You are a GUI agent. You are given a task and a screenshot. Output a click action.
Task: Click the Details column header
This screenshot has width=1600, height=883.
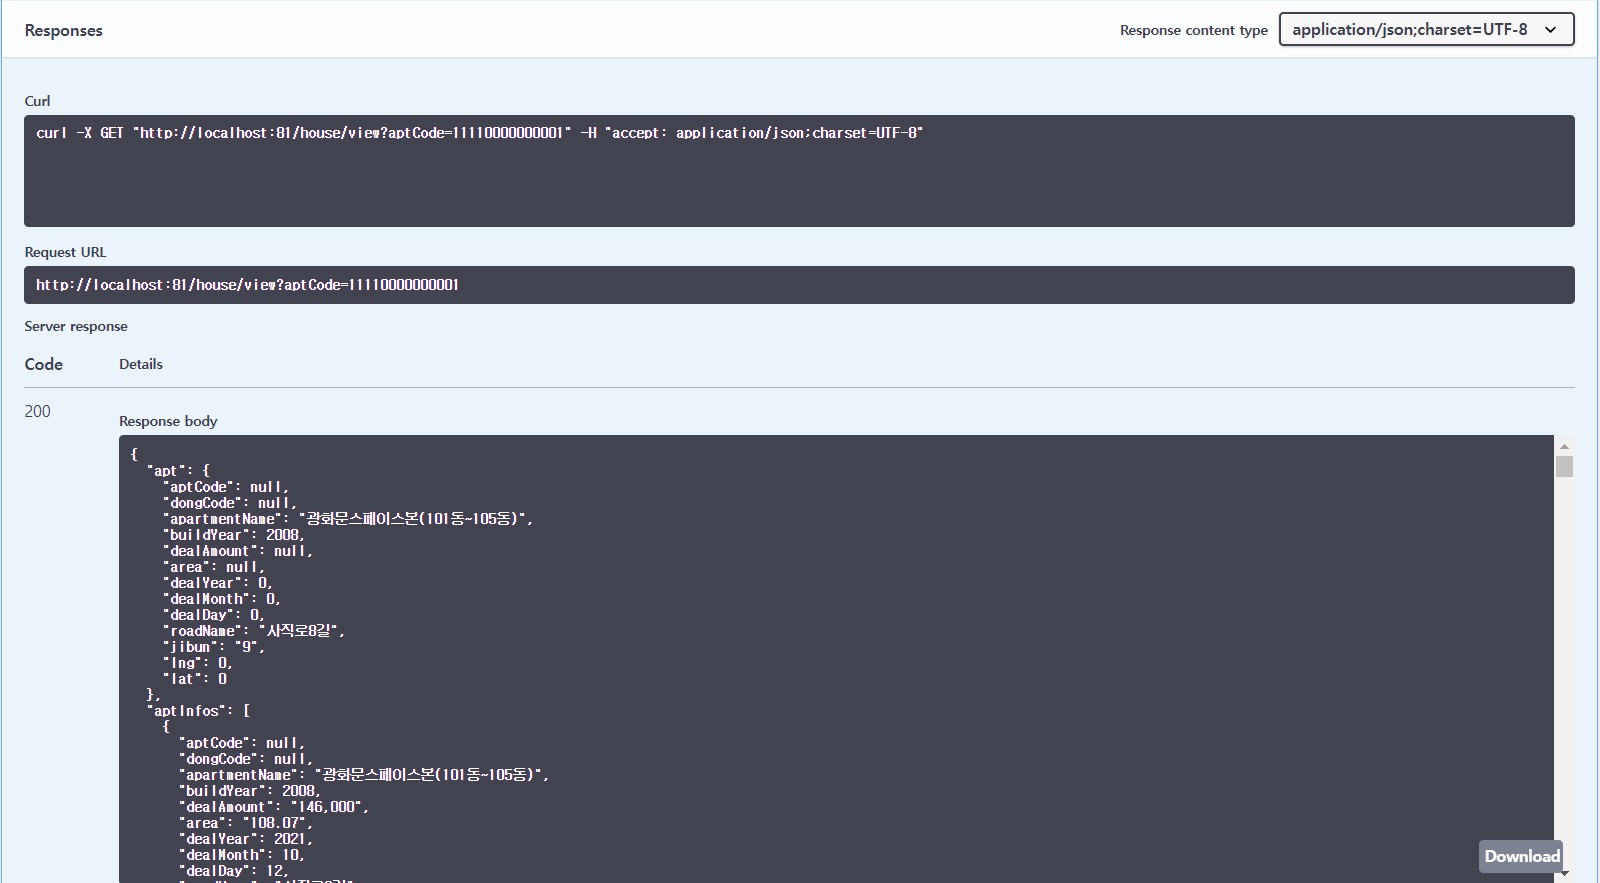pos(141,364)
